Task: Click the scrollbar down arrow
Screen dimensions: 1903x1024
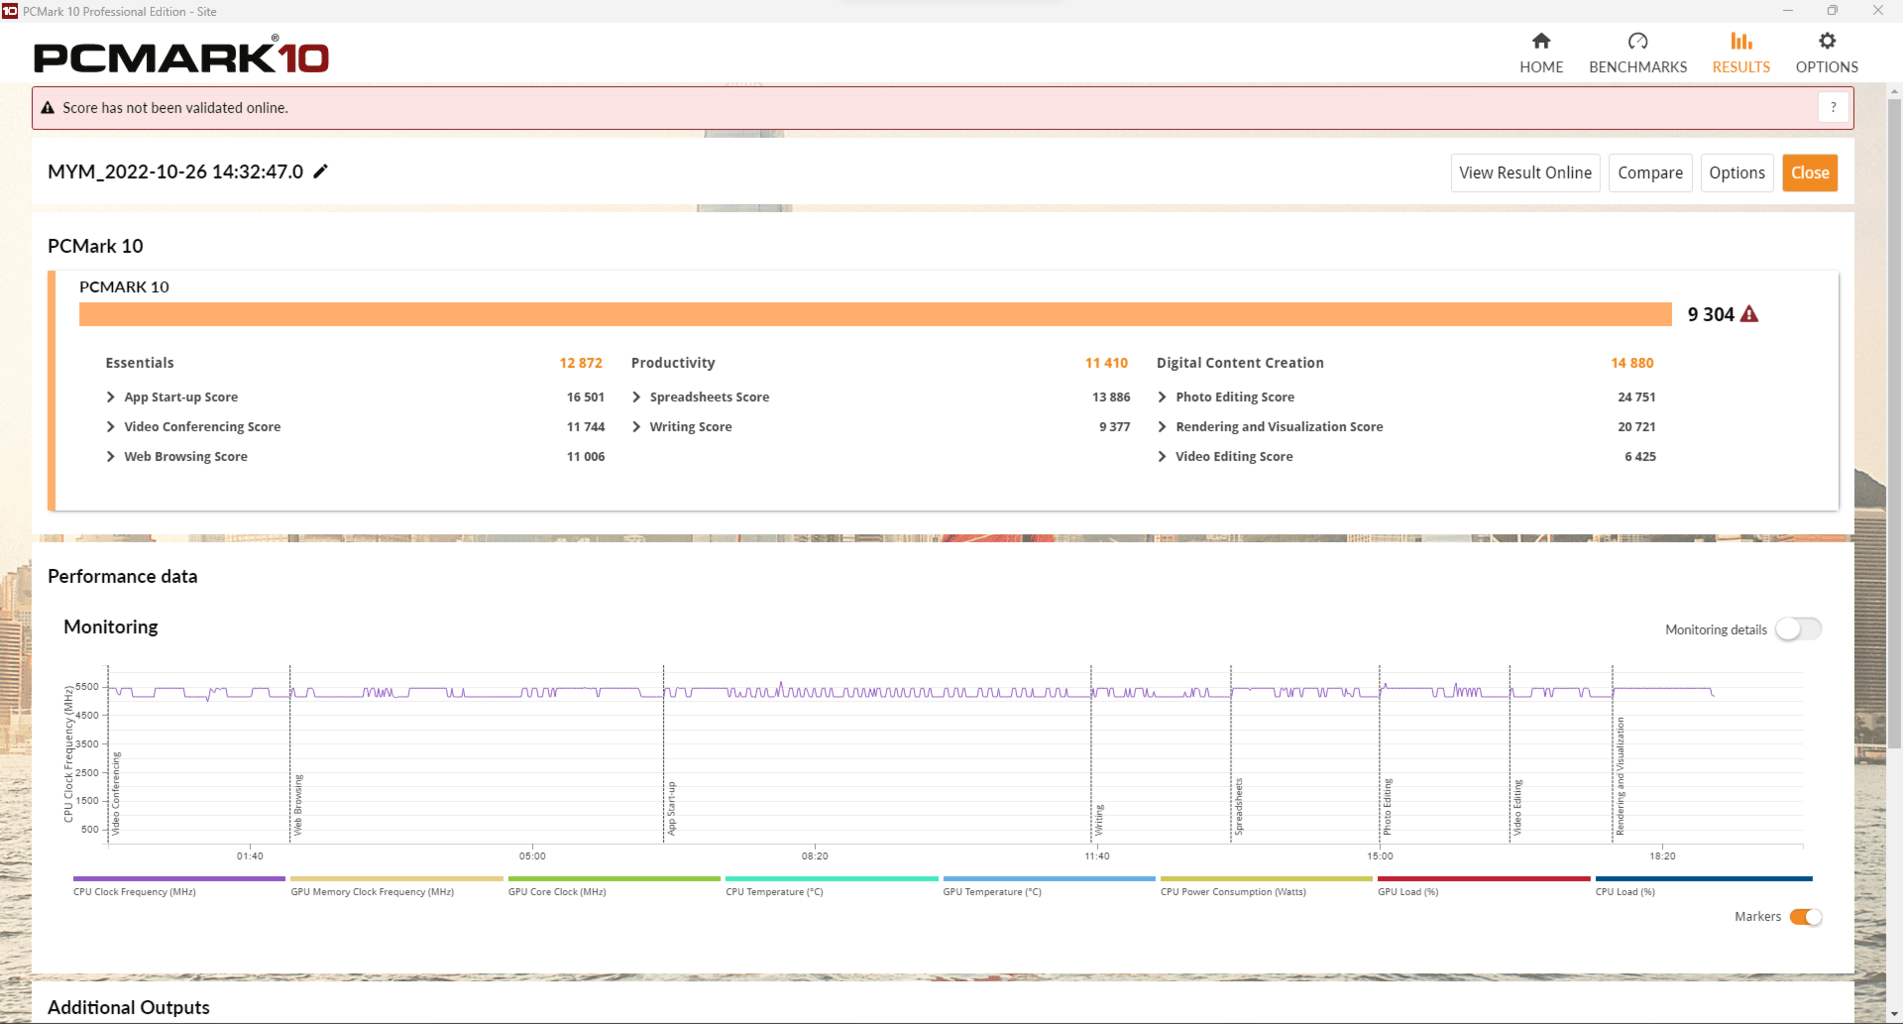Action: (x=1894, y=1015)
